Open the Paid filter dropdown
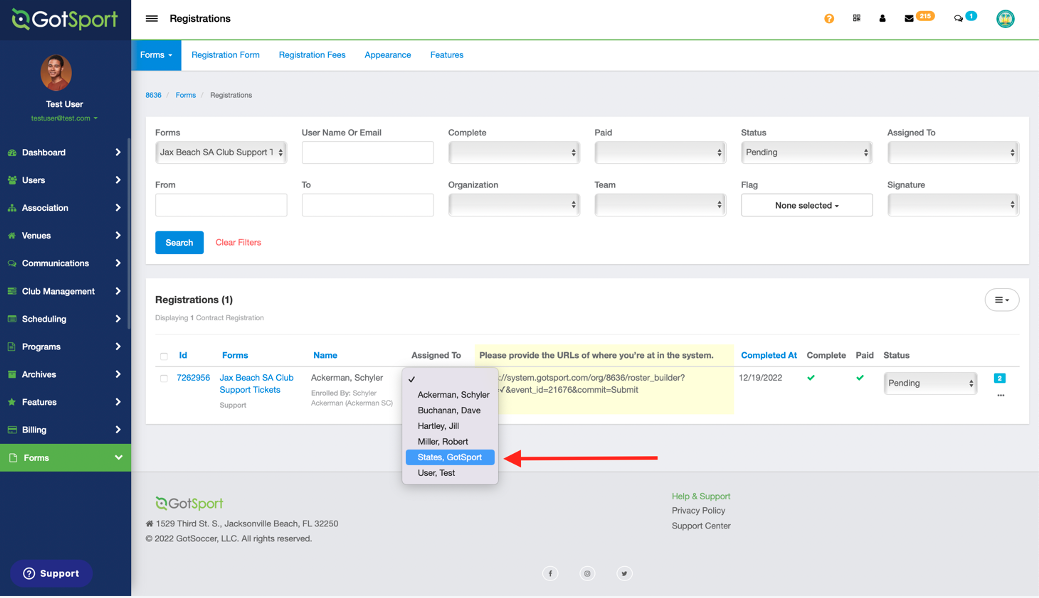Viewport: 1039px width, 598px height. point(660,152)
